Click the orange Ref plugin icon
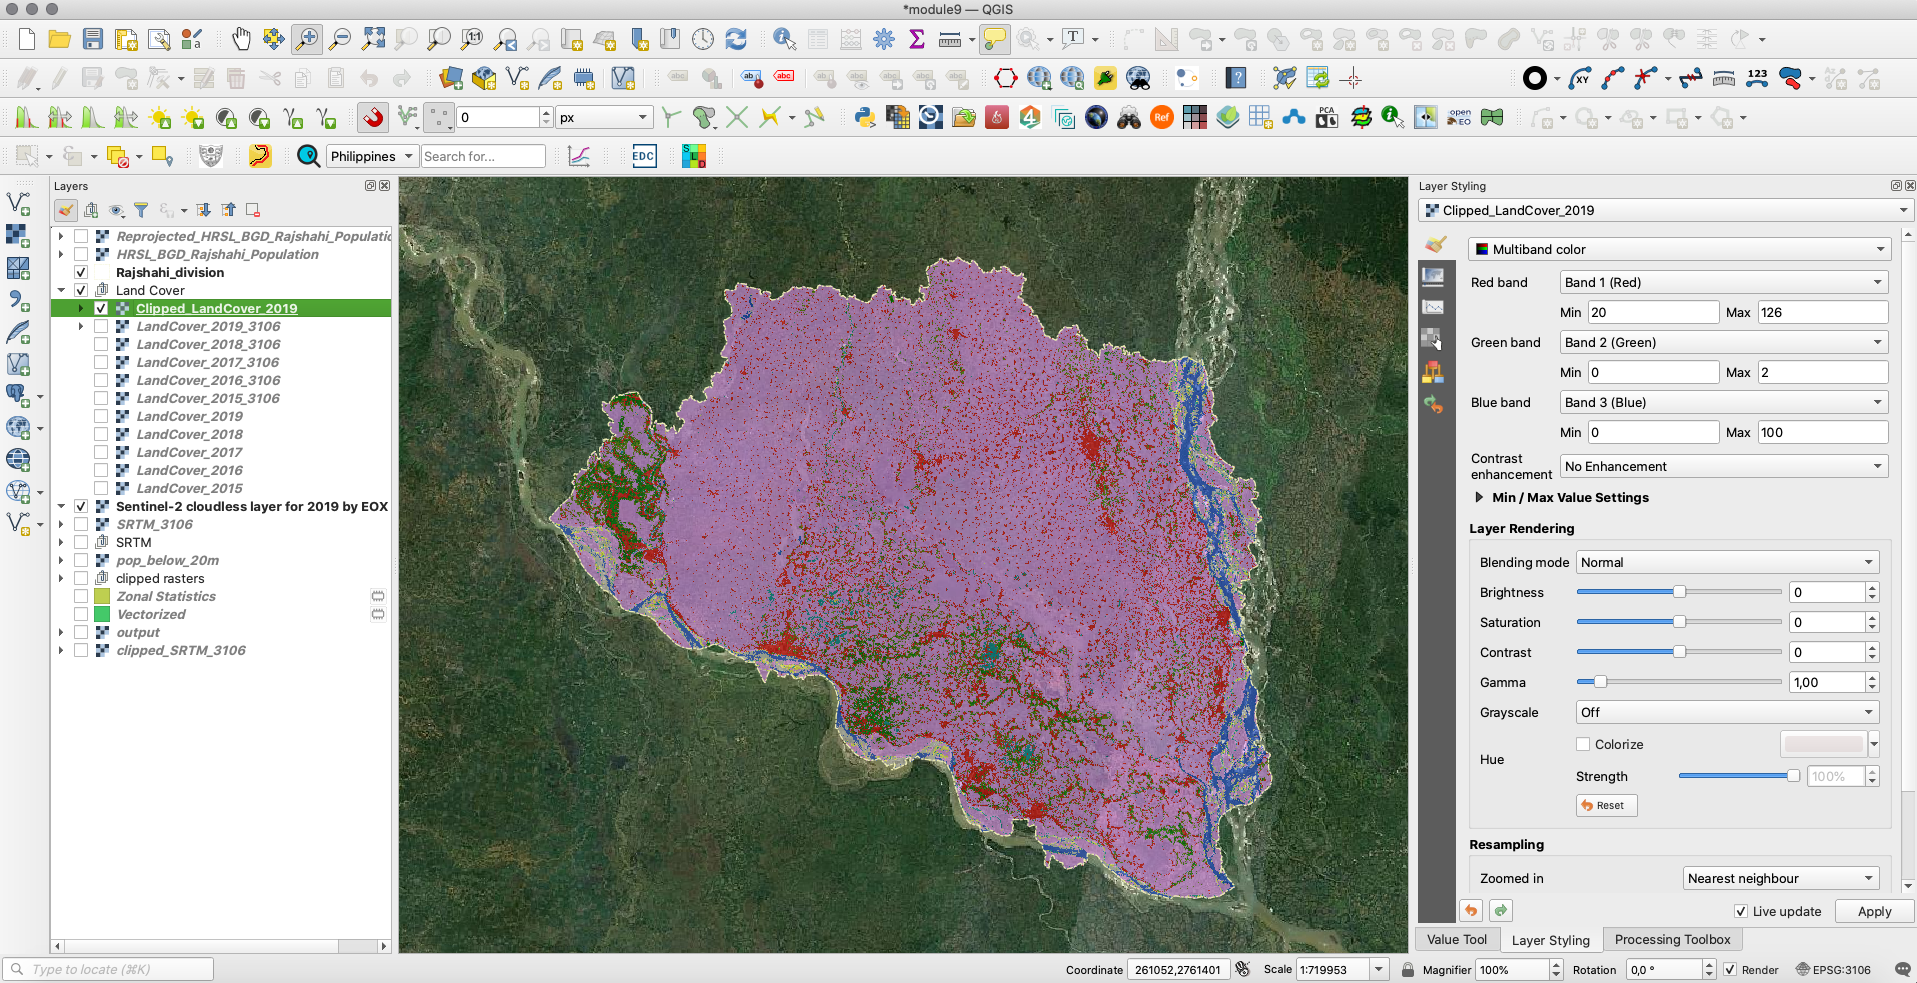 click(1162, 118)
